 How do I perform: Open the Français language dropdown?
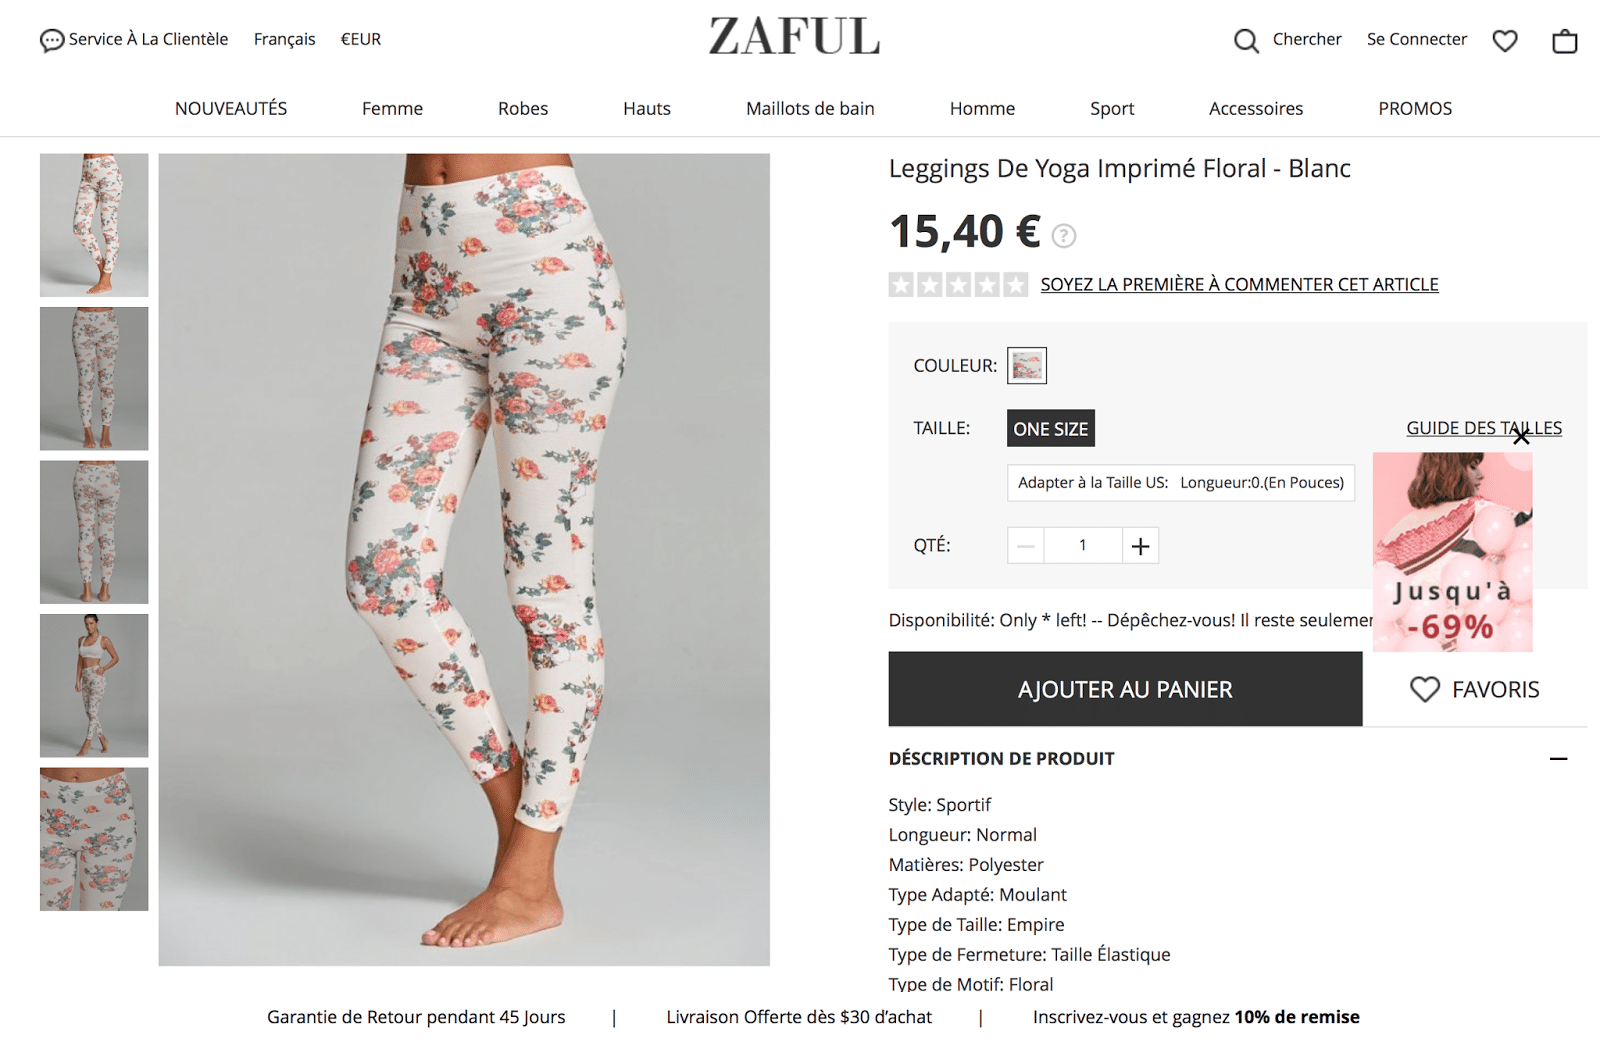coord(284,39)
